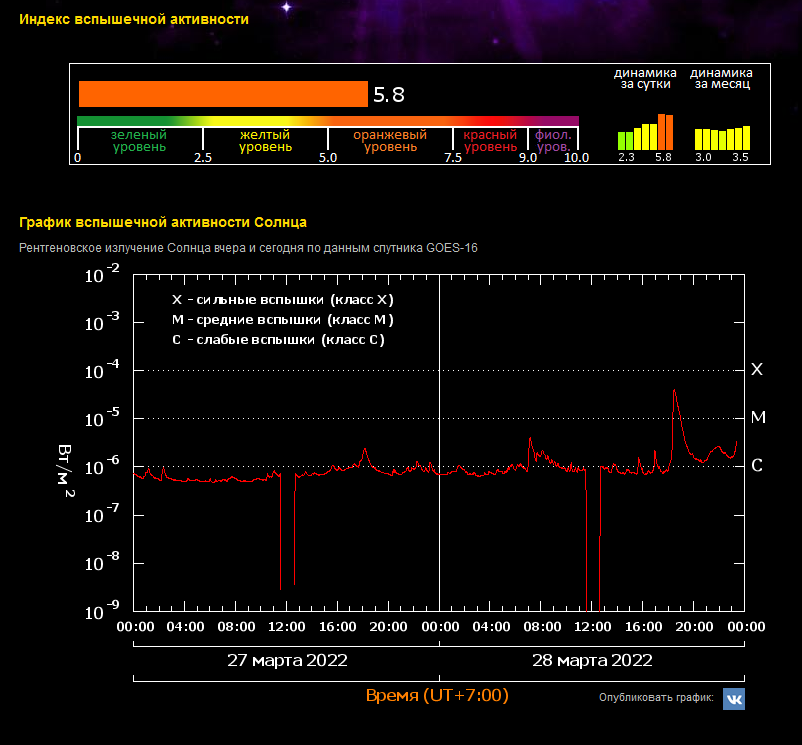Click the green level section of the scale

pos(139,141)
